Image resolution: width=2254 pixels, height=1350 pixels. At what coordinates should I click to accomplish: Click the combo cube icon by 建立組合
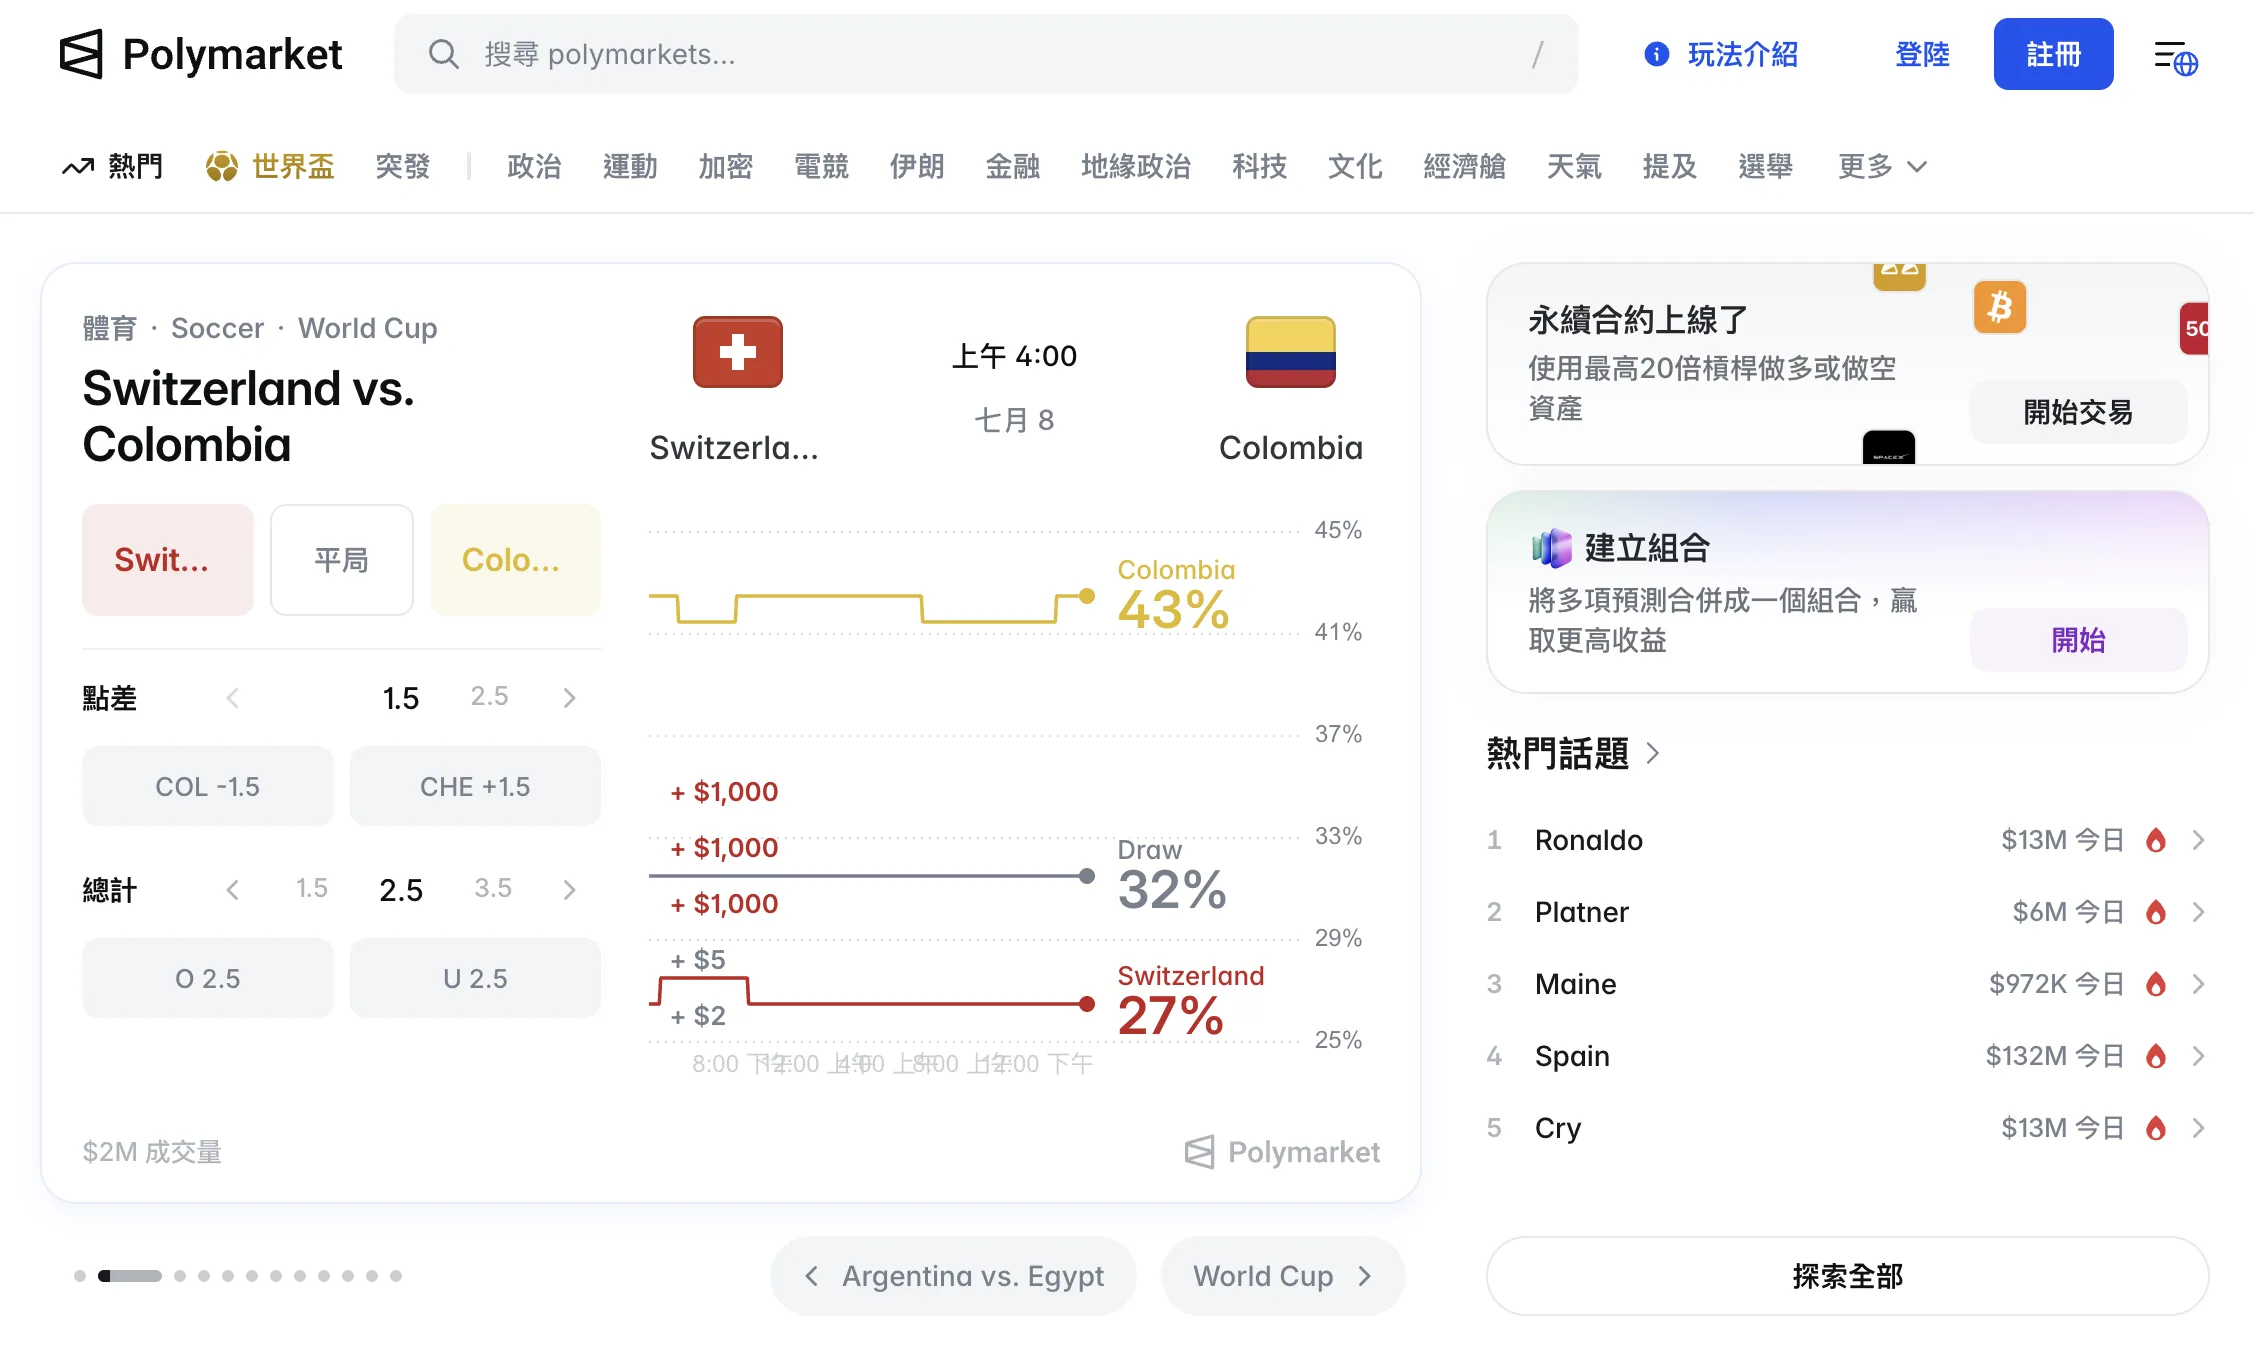[1552, 548]
